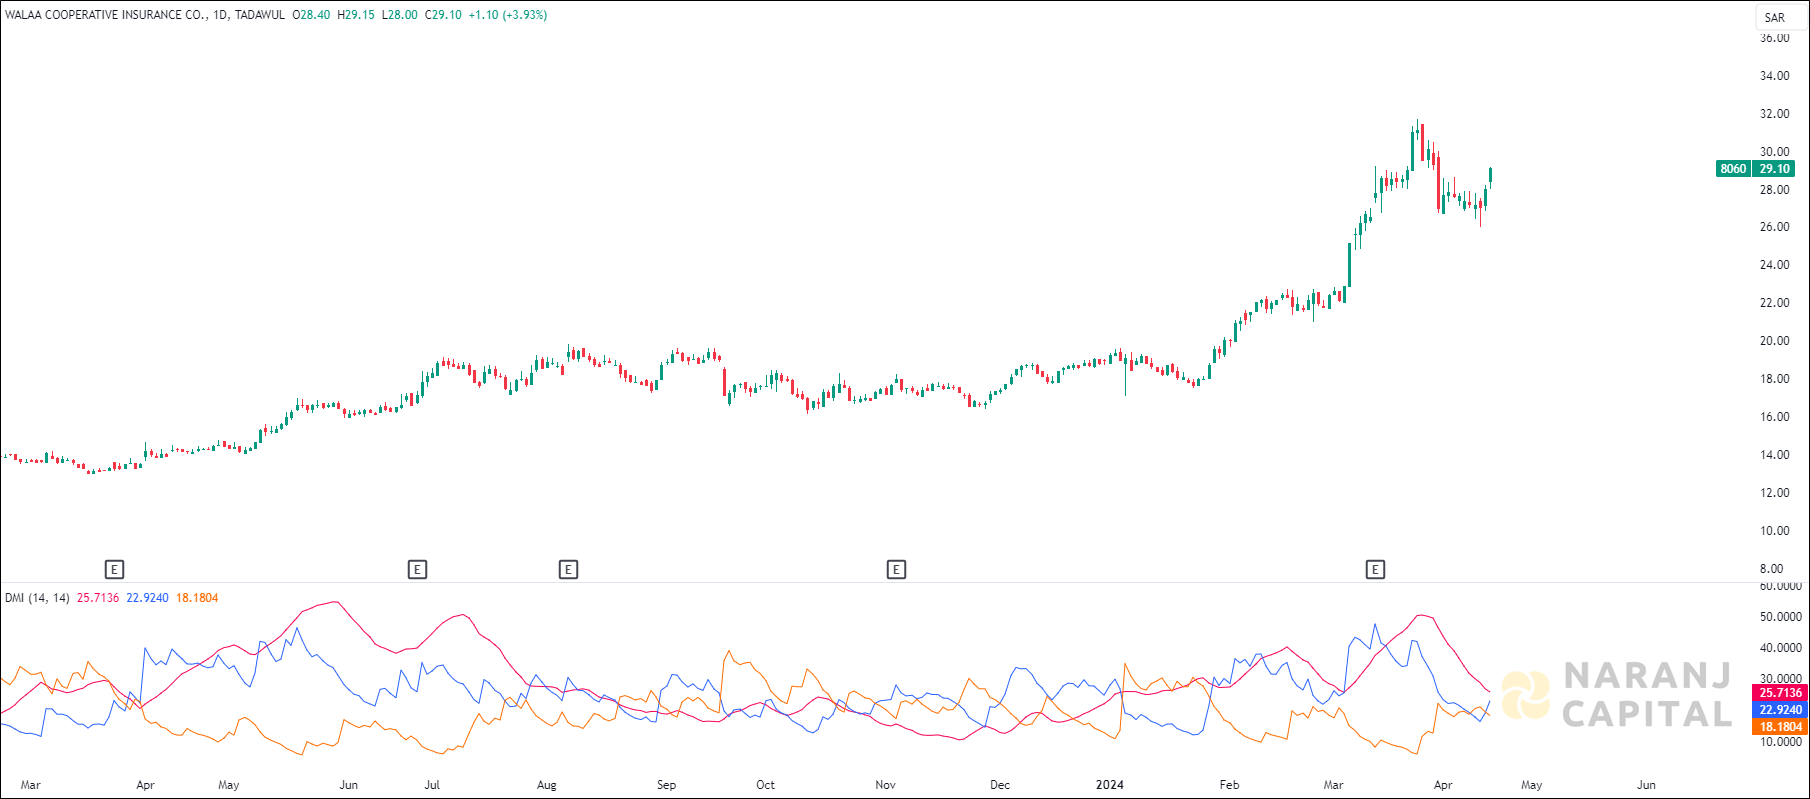The width and height of the screenshot is (1810, 799).
Task: Click the 34.00 price scale label
Action: click(1775, 76)
